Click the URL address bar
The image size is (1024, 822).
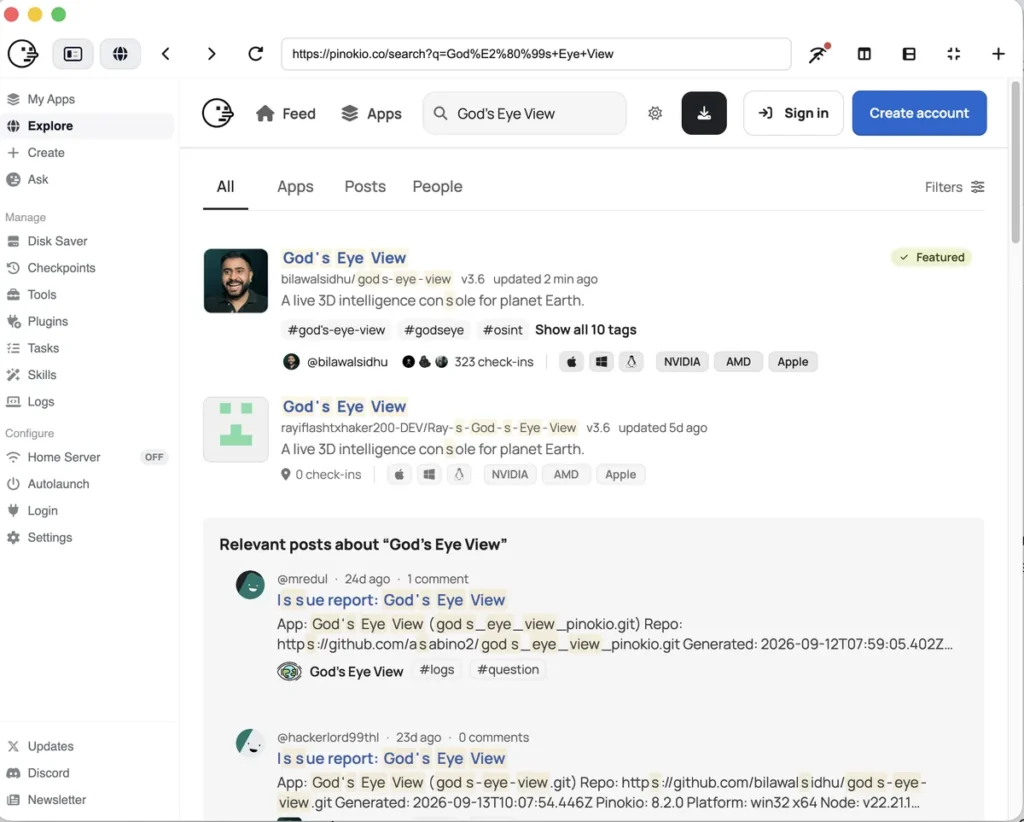pyautogui.click(x=536, y=54)
